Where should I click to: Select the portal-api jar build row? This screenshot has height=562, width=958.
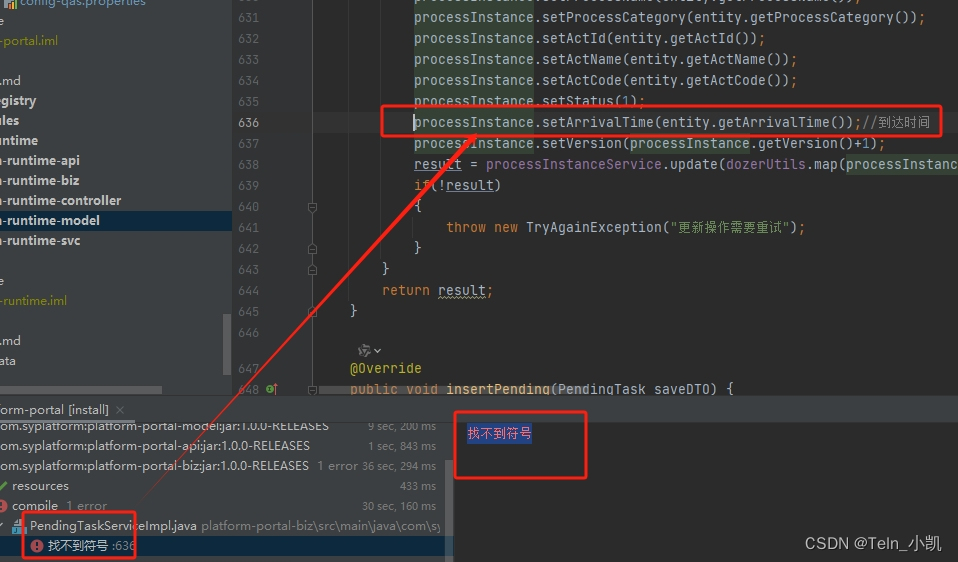pyautogui.click(x=221, y=446)
